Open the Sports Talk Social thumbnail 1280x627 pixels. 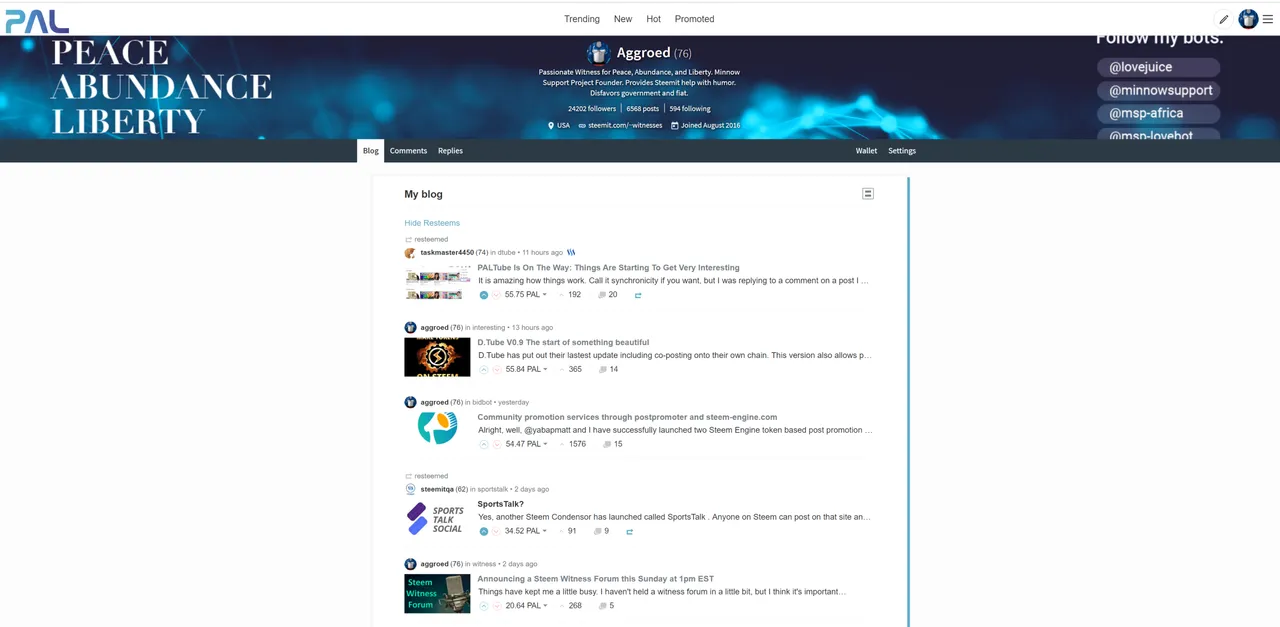click(x=437, y=519)
